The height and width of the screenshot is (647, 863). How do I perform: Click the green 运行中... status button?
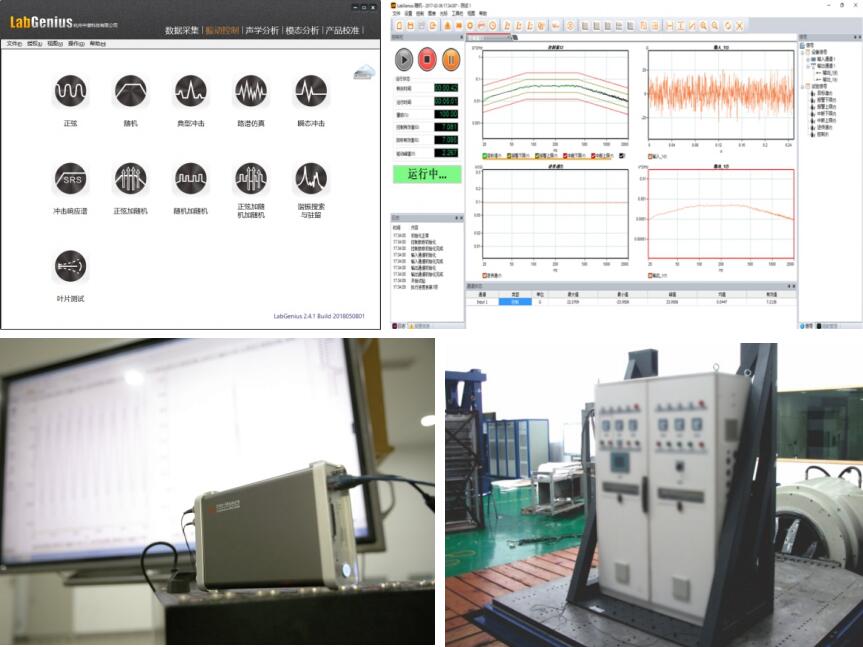pos(427,174)
